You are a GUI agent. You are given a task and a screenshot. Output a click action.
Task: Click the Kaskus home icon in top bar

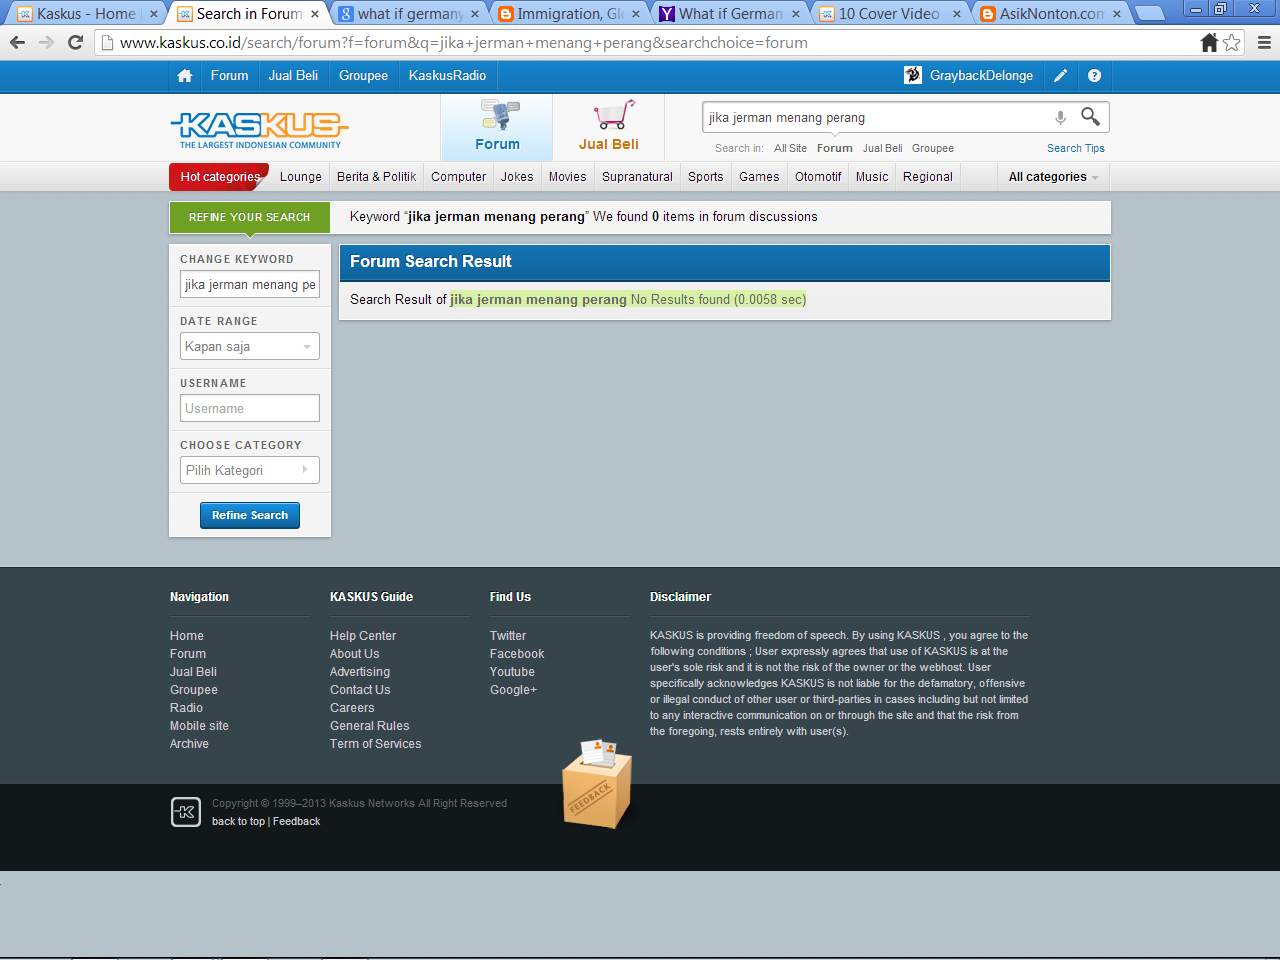(x=185, y=76)
